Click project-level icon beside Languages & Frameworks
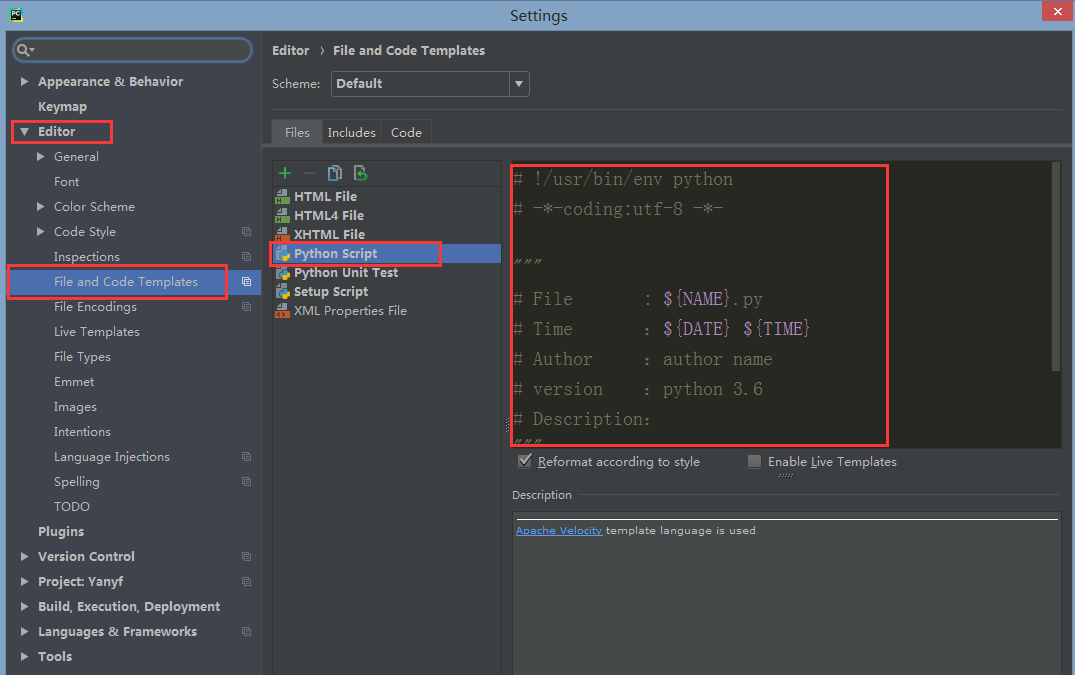The height and width of the screenshot is (675, 1075). coord(246,631)
